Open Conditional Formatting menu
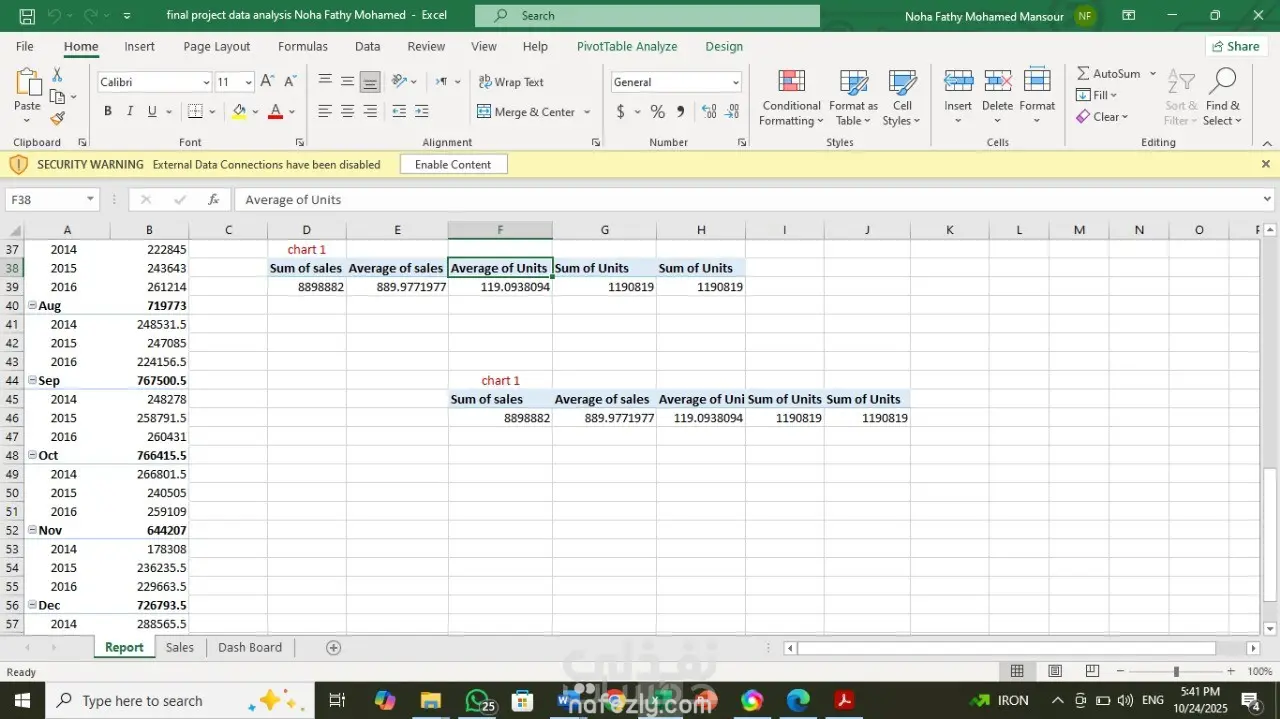This screenshot has width=1280, height=719. (x=791, y=98)
